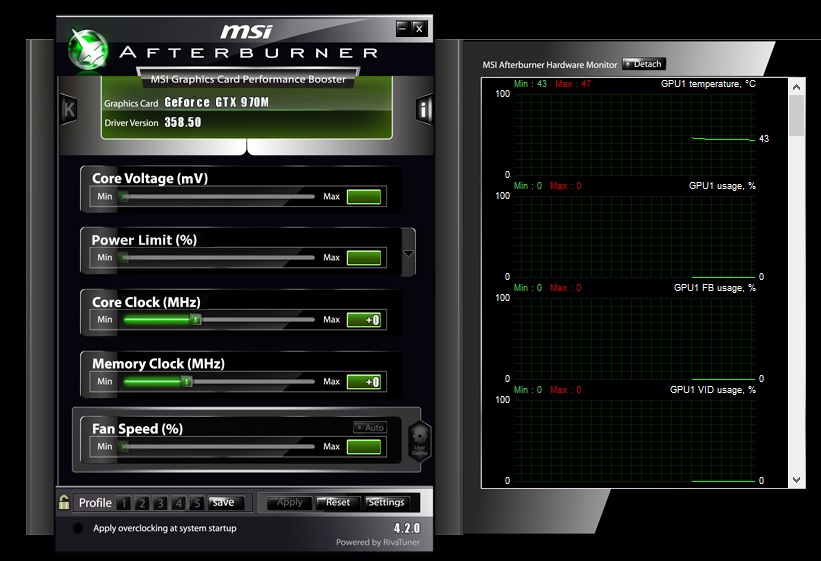821x561 pixels.
Task: Close the Afterburner window
Action: click(419, 28)
